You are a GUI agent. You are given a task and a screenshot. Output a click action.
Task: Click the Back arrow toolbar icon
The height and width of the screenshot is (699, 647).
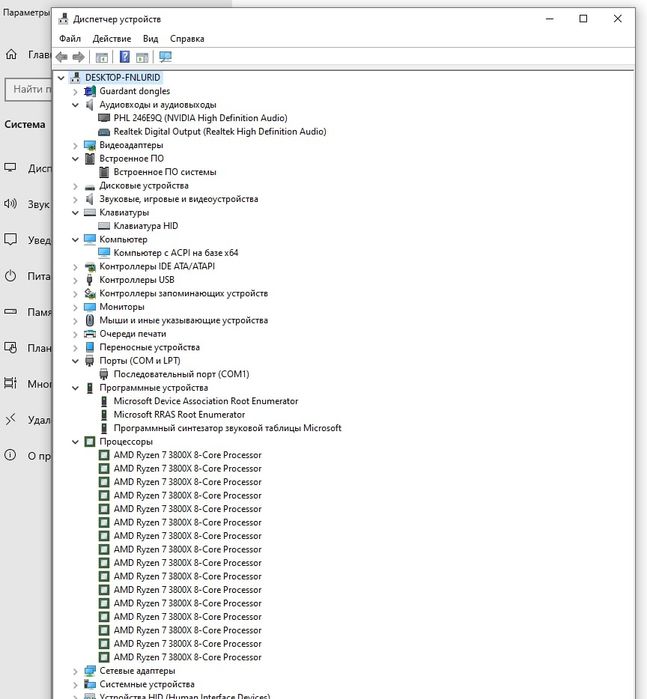pyautogui.click(x=62, y=57)
